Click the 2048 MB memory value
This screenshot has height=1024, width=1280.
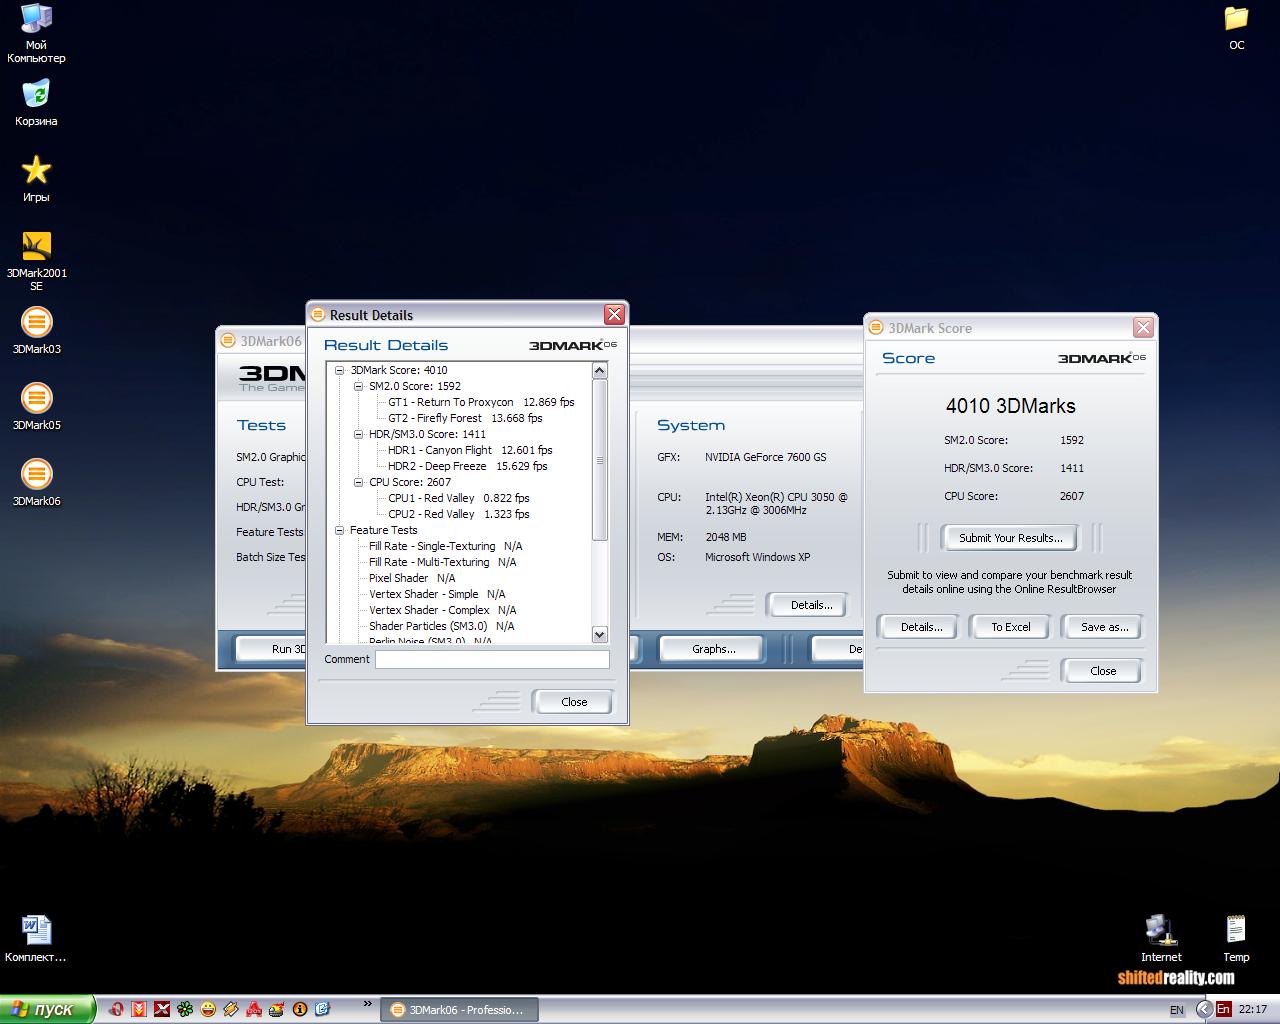pyautogui.click(x=726, y=537)
